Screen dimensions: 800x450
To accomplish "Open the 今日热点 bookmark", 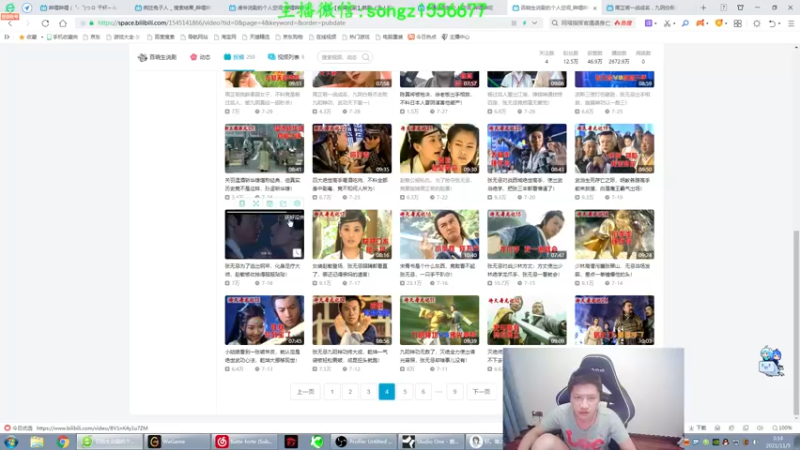I will pos(421,37).
